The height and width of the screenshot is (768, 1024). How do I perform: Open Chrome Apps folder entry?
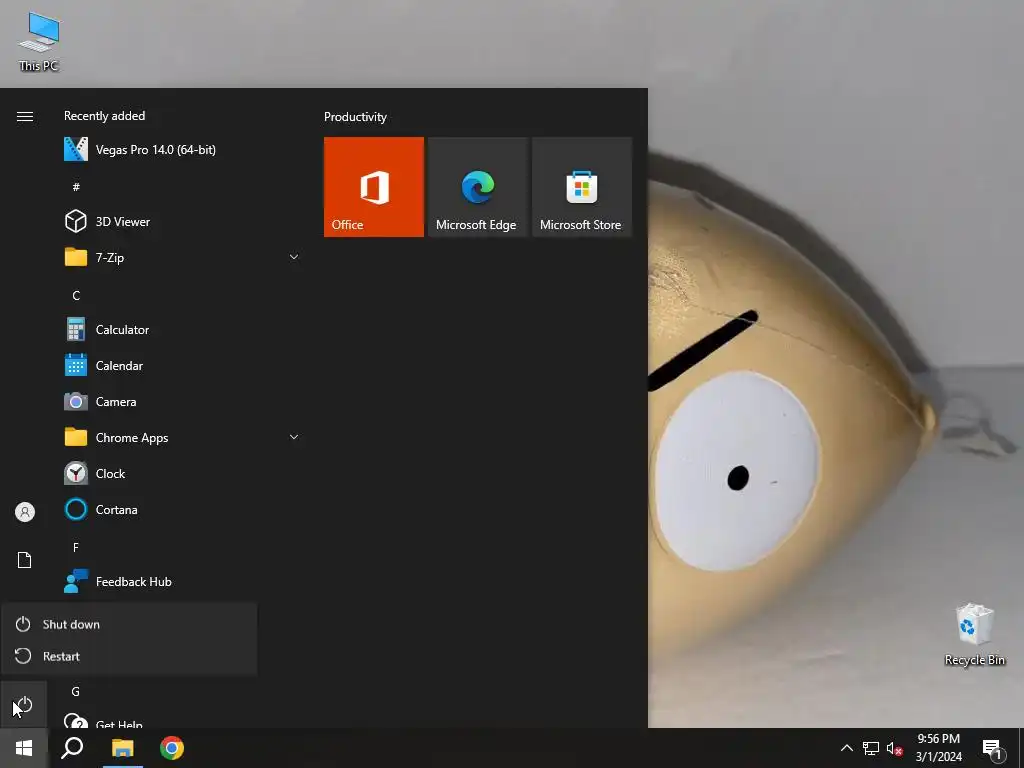[x=182, y=438]
